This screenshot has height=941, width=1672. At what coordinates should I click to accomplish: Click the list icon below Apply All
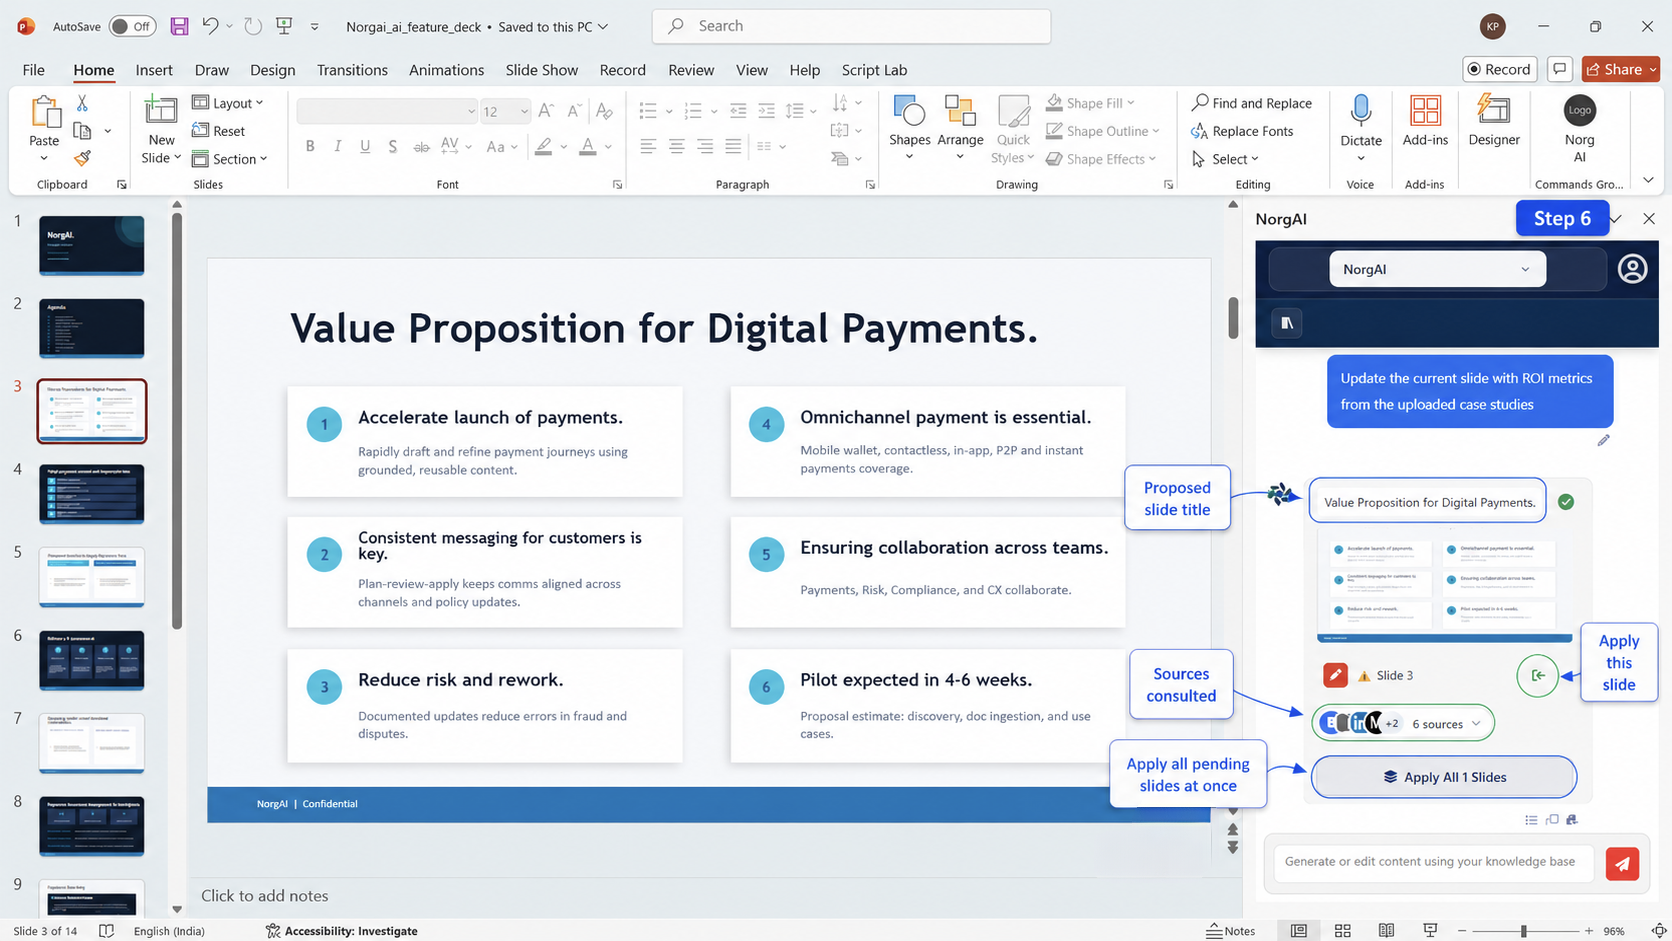1531,820
